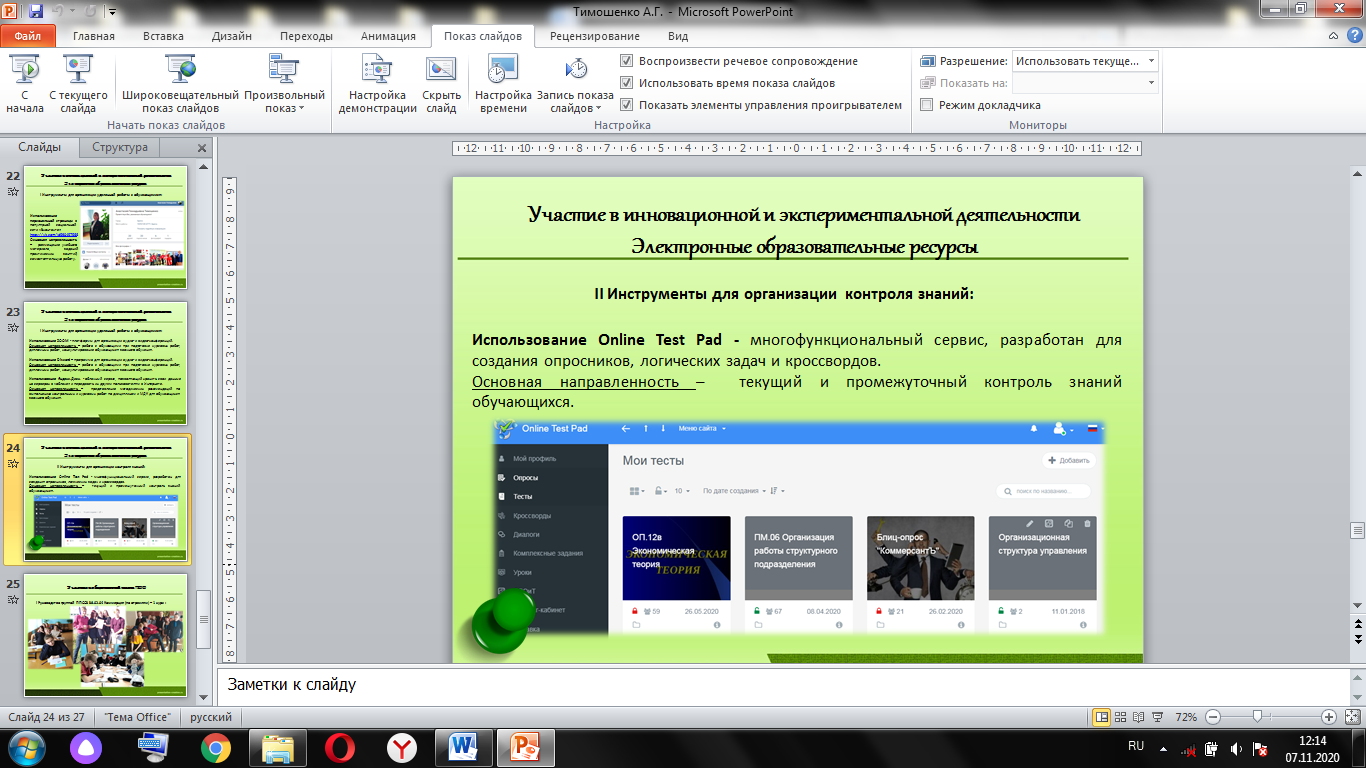Open Customize Quick Access Toolbar dropdown
Screen dimensions: 1366x768
pos(111,13)
